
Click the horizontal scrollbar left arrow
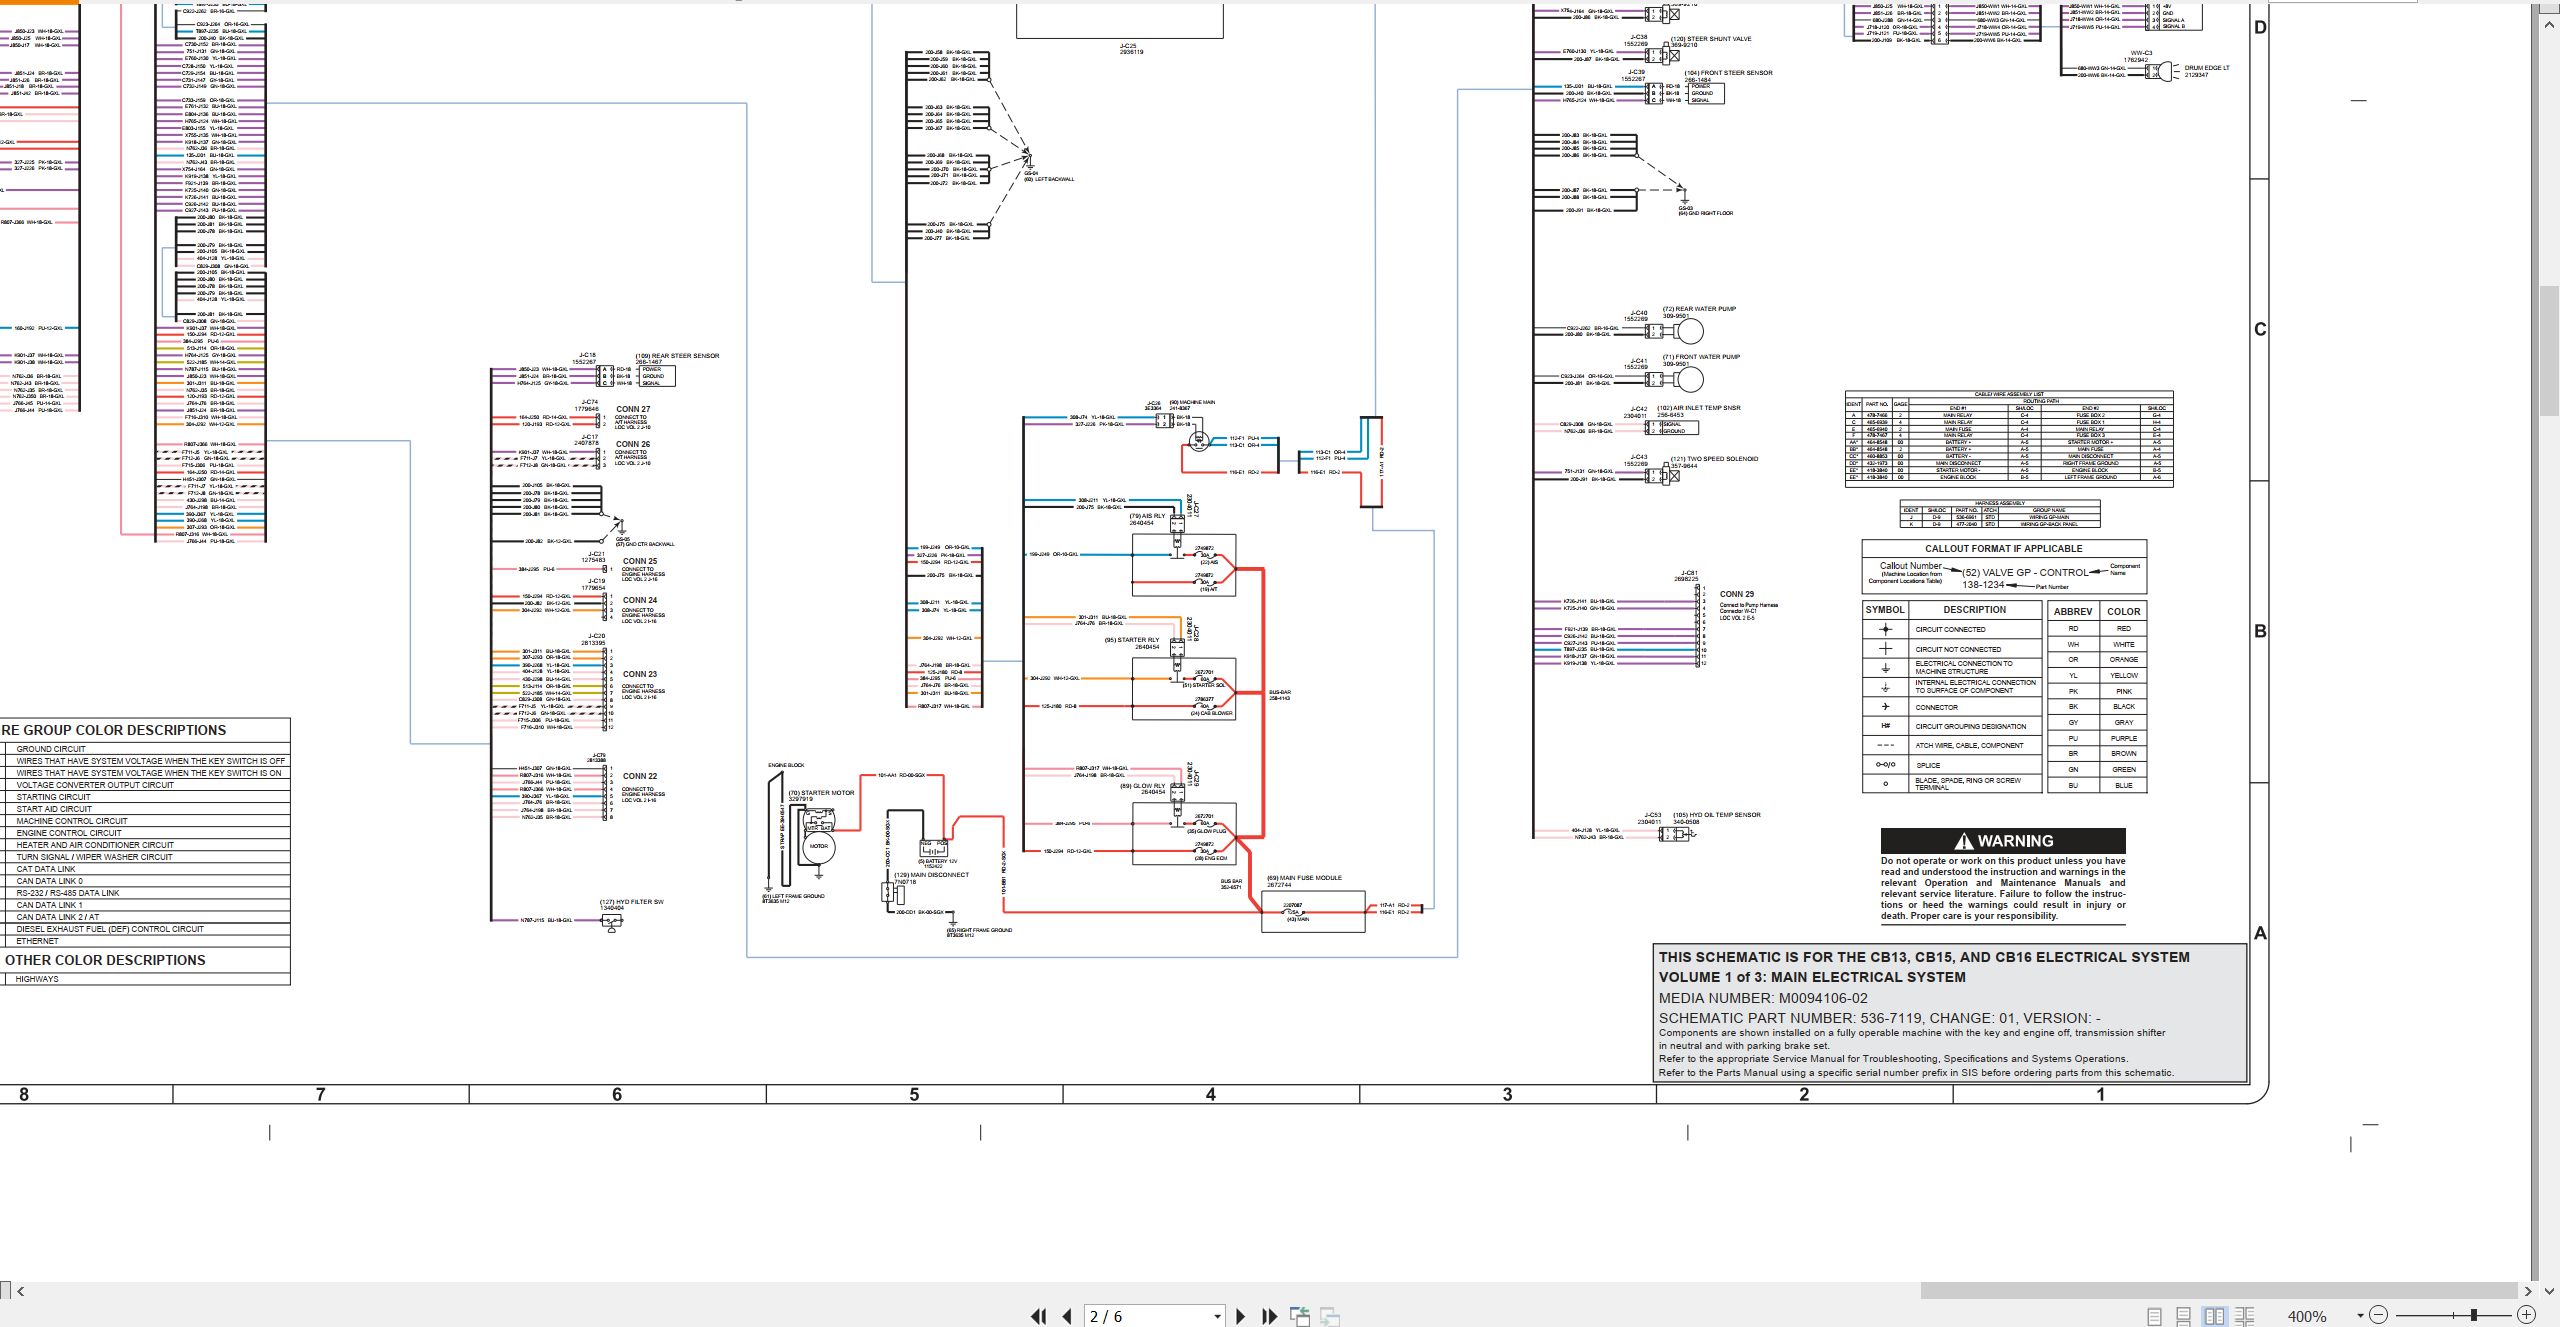pyautogui.click(x=20, y=1291)
